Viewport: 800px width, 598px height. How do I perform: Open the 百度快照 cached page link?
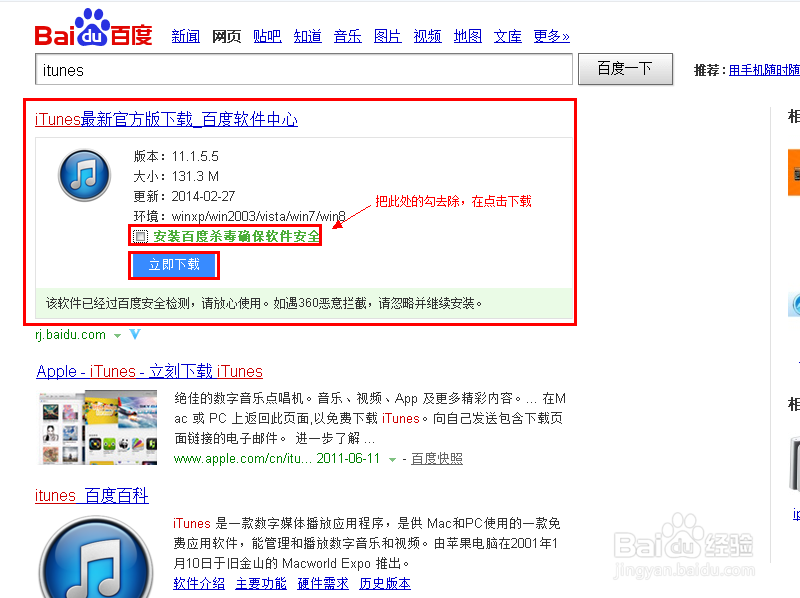point(437,459)
